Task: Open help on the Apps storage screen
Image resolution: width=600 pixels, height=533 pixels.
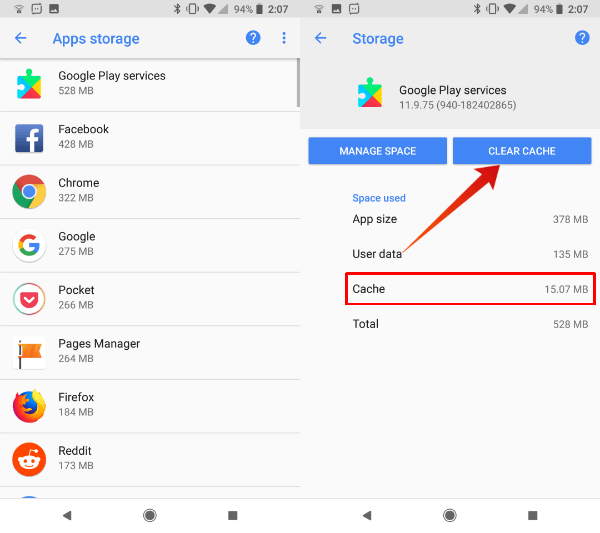Action: click(253, 38)
